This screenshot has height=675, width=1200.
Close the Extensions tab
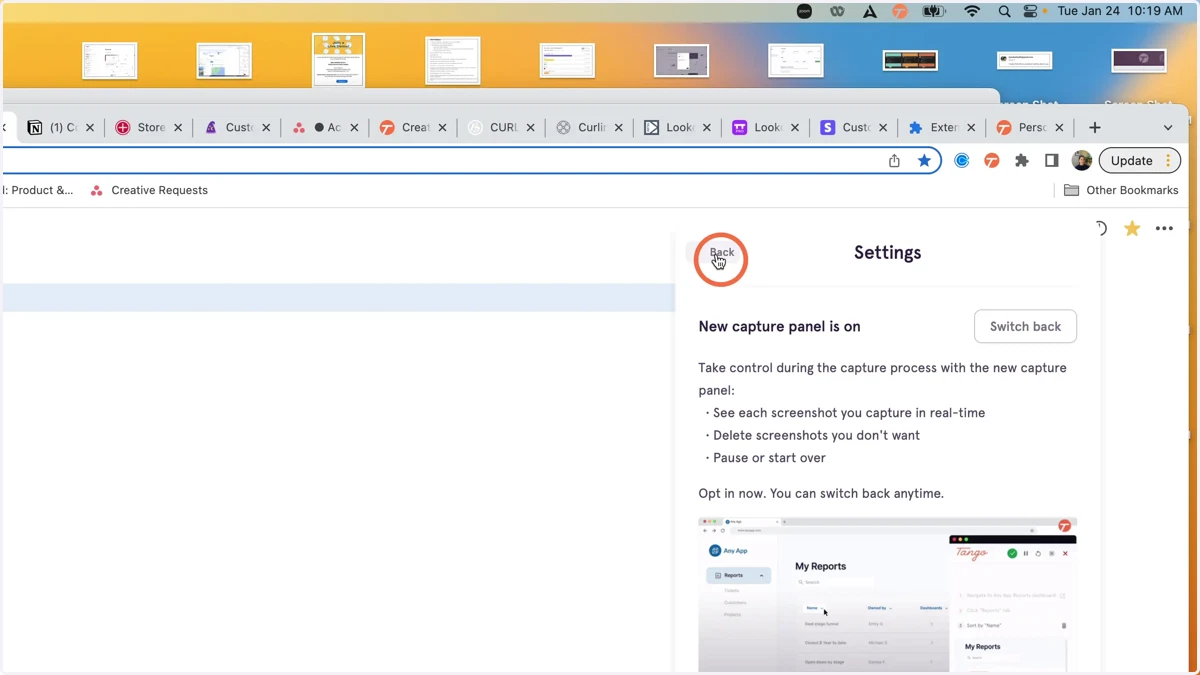click(971, 128)
